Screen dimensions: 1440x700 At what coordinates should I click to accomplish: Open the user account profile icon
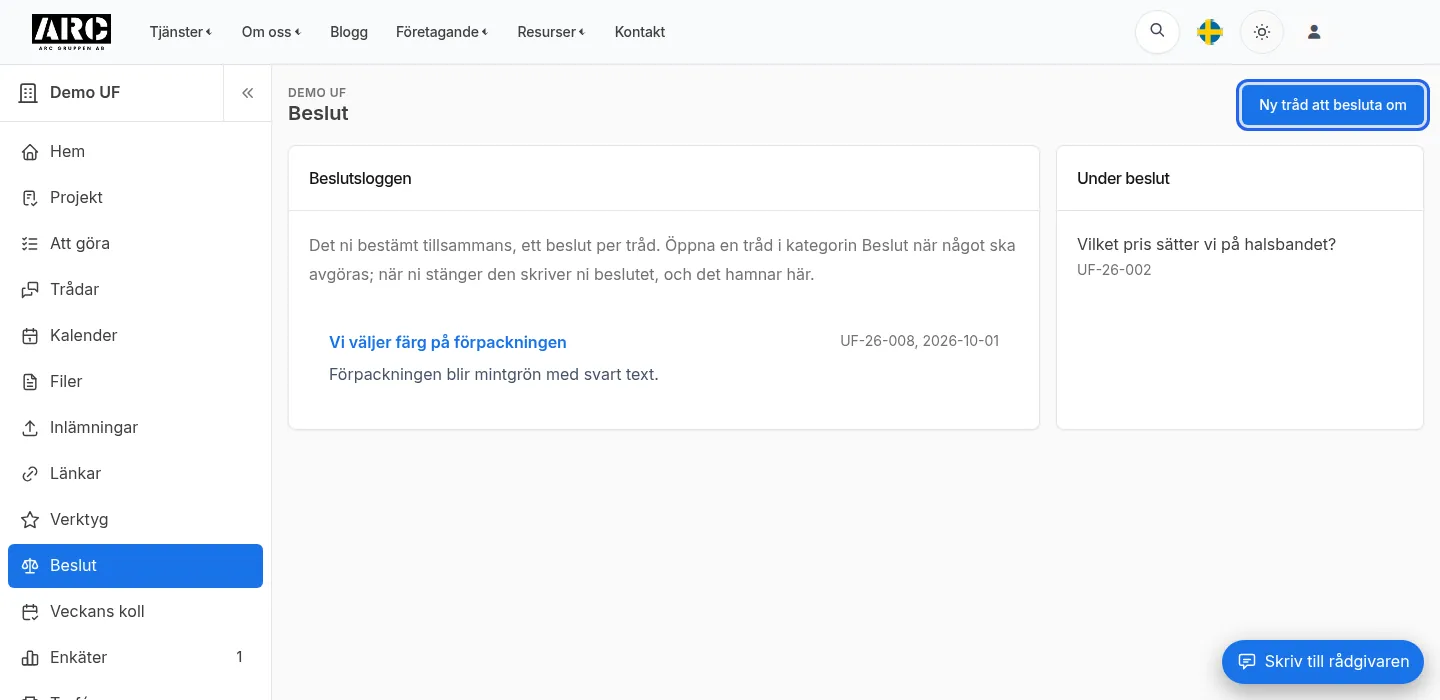coord(1314,32)
